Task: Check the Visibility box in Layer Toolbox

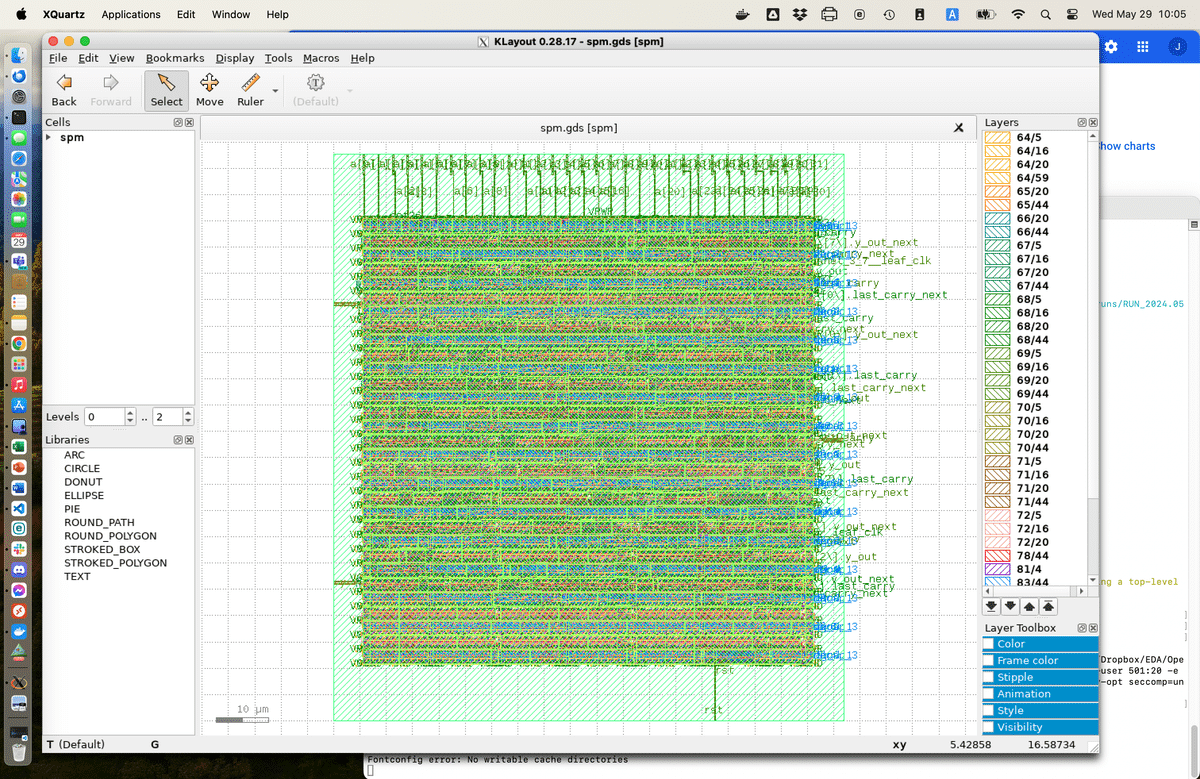Action: click(989, 727)
